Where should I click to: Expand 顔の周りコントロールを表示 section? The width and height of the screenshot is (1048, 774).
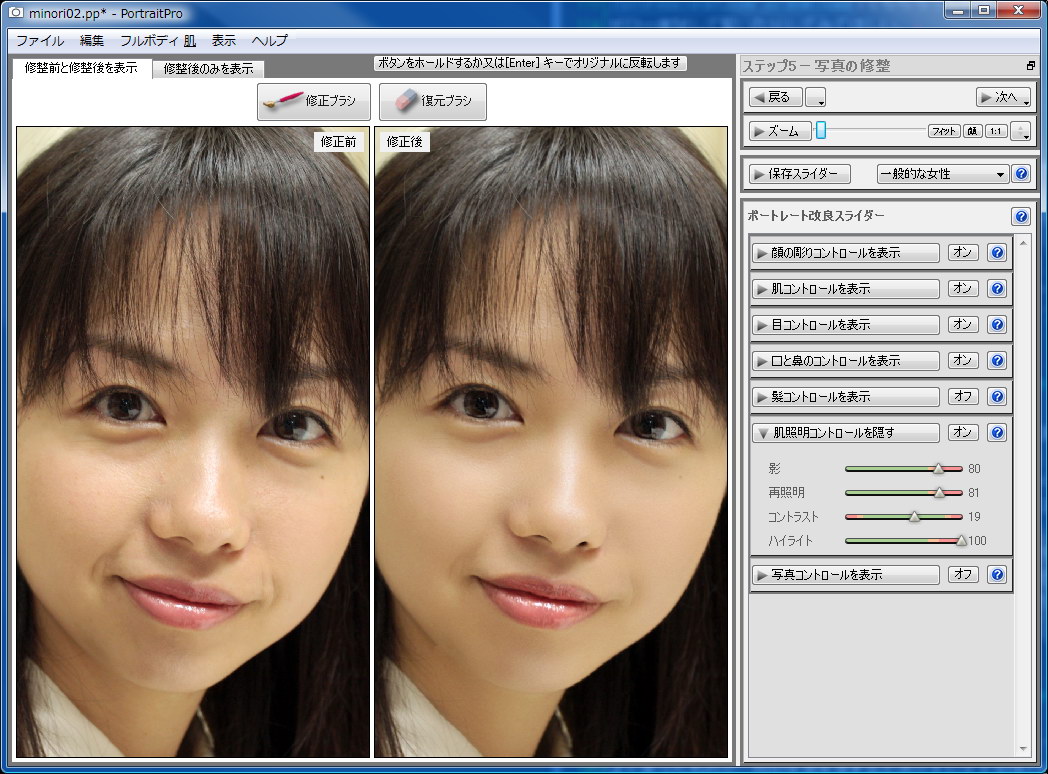845,253
